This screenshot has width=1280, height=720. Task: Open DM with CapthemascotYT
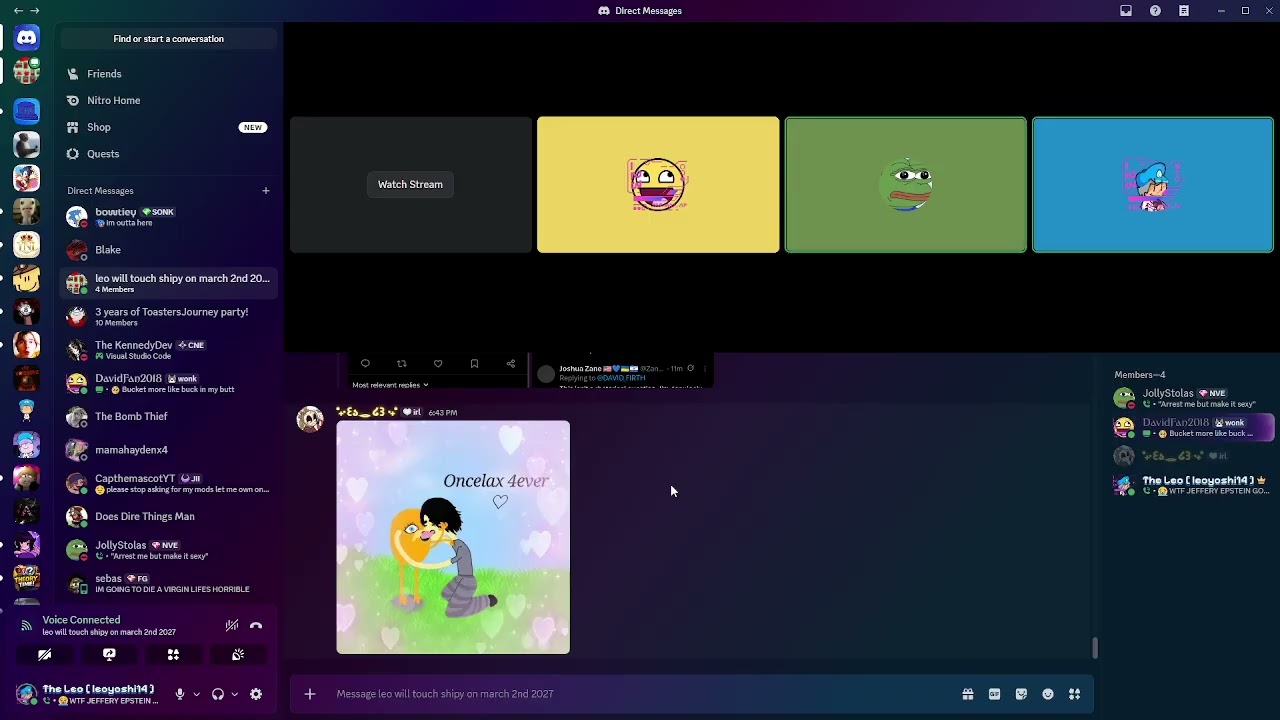(168, 483)
